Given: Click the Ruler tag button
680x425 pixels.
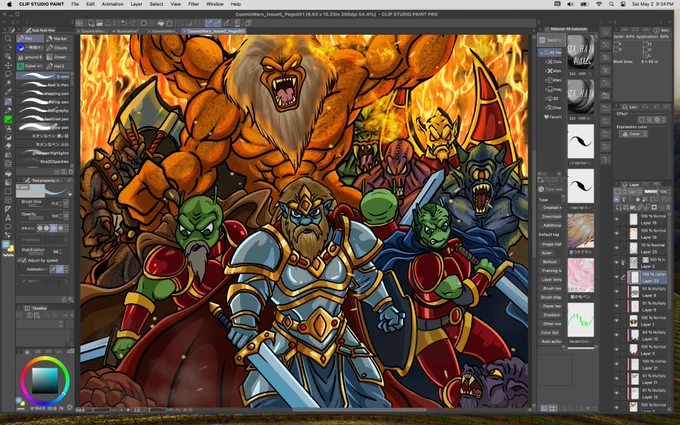Looking at the screenshot, I should [x=547, y=253].
